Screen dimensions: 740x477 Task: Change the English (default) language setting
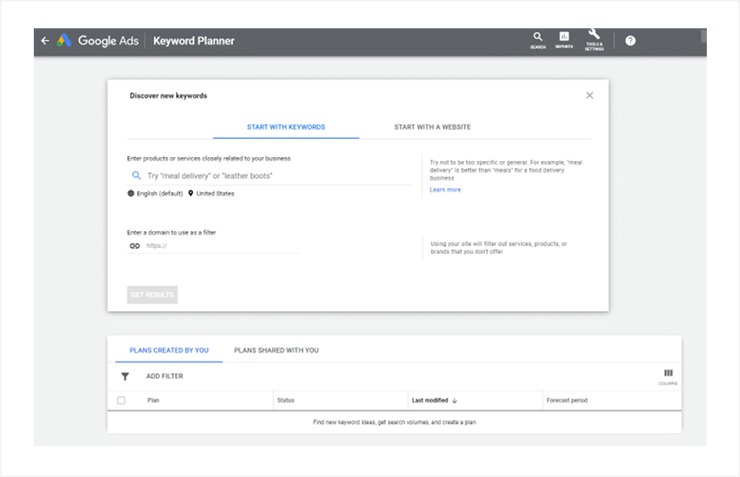pos(155,193)
